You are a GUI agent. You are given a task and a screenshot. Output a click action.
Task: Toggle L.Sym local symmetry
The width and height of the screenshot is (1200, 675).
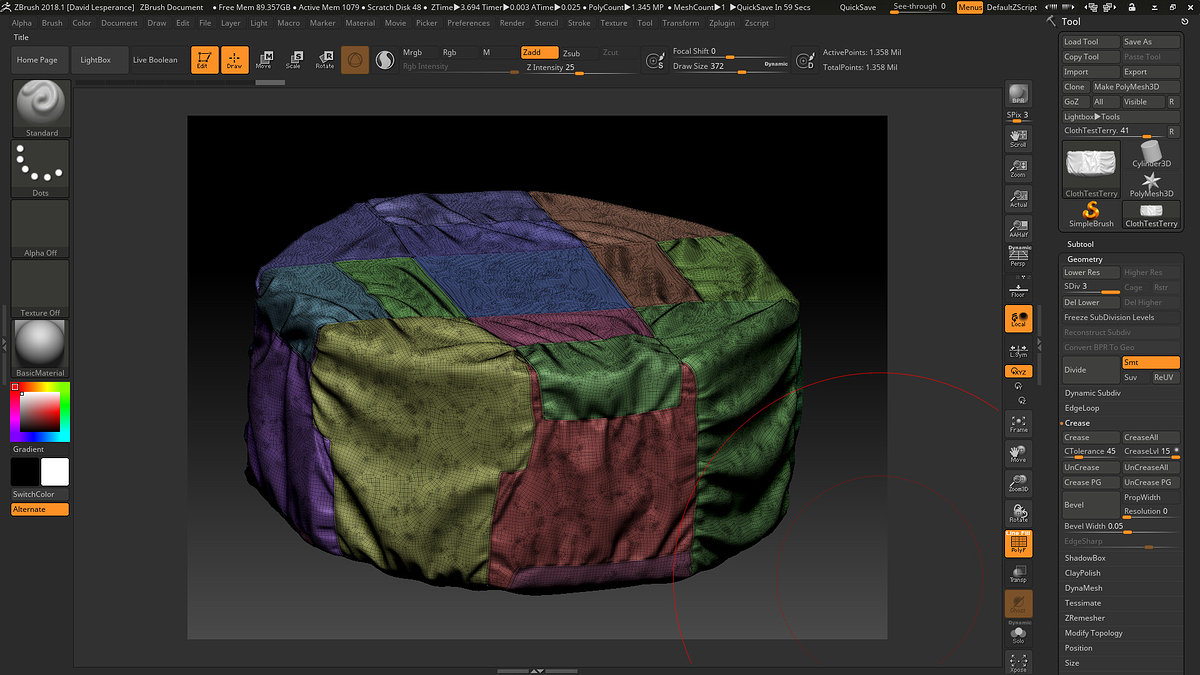click(x=1018, y=349)
